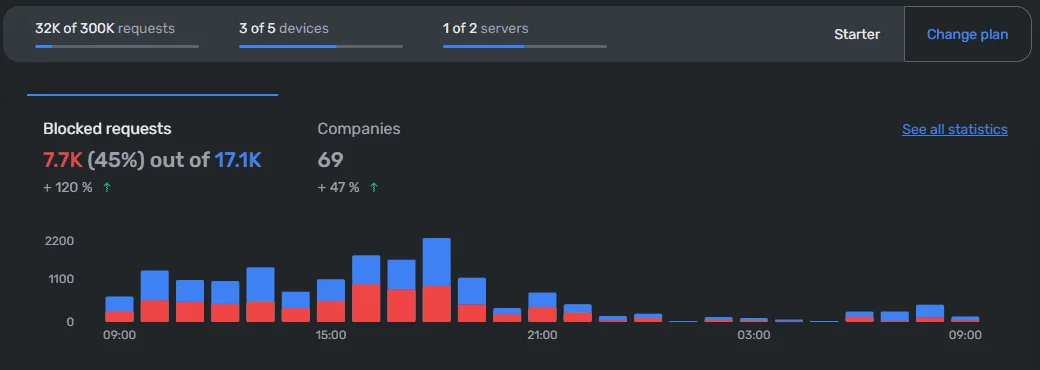This screenshot has width=1040, height=370.
Task: Switch to the Companies tab
Action: point(359,129)
